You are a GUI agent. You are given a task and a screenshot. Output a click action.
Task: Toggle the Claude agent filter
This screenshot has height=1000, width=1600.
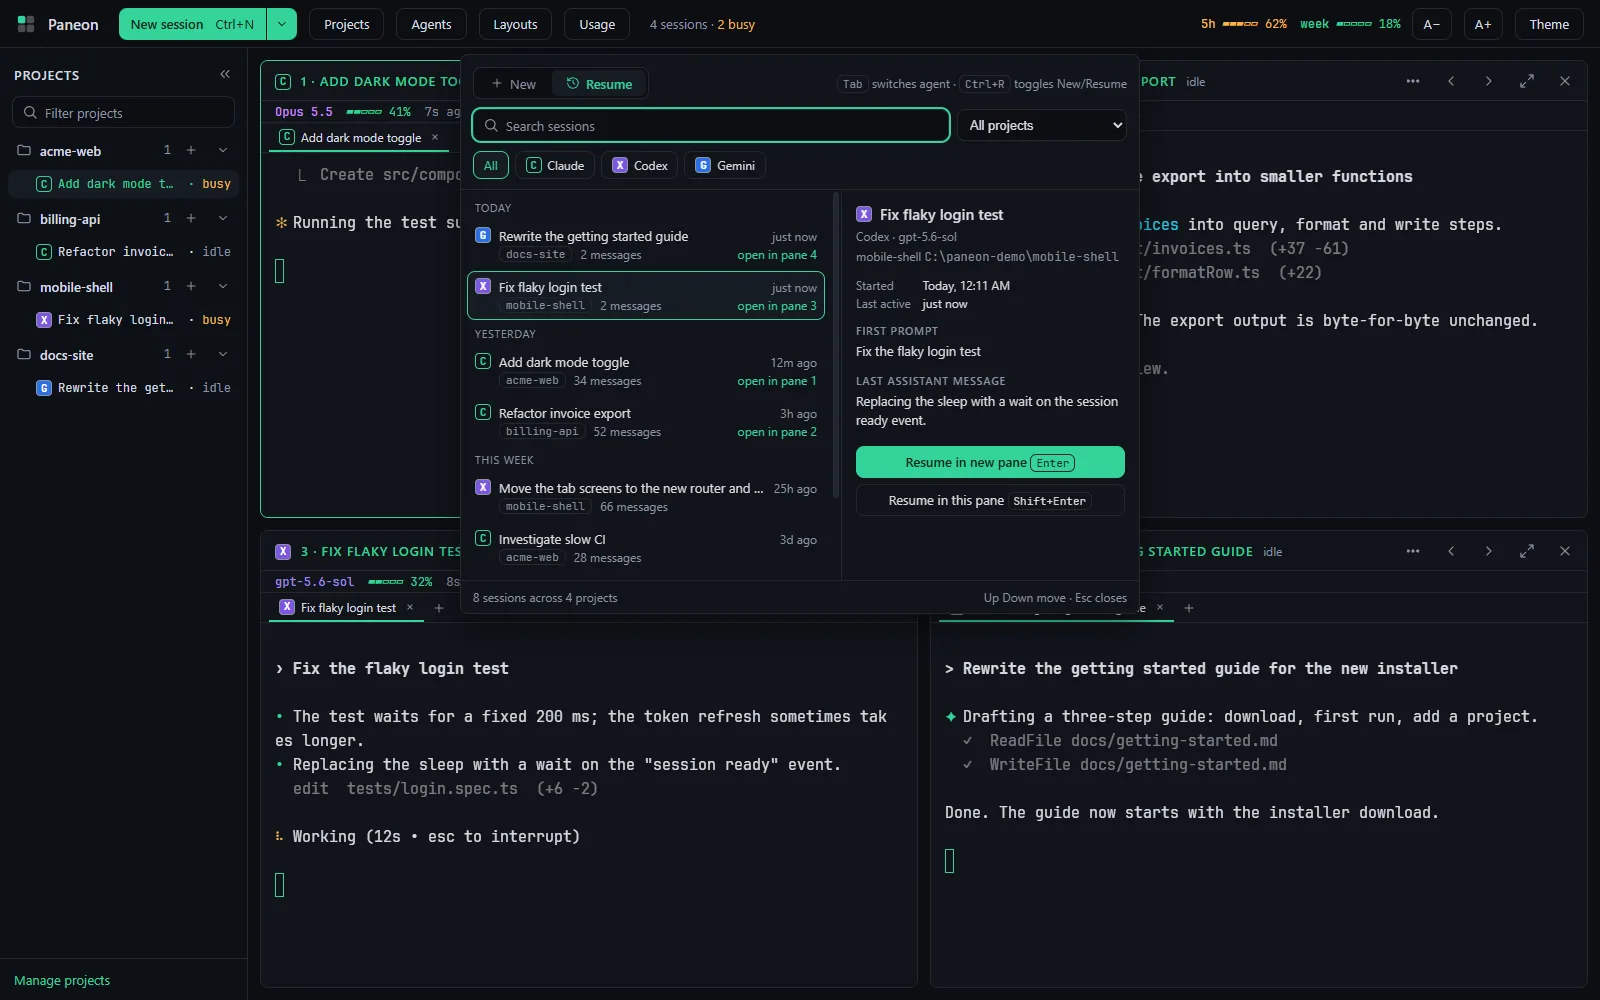[555, 166]
